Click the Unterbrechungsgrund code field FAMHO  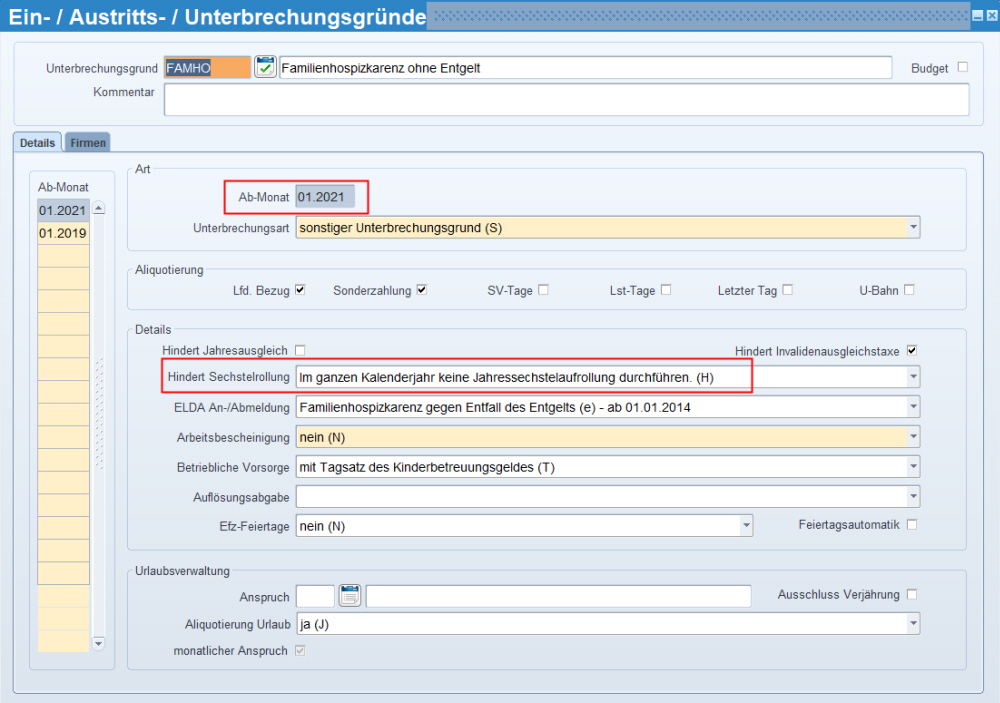[x=207, y=68]
